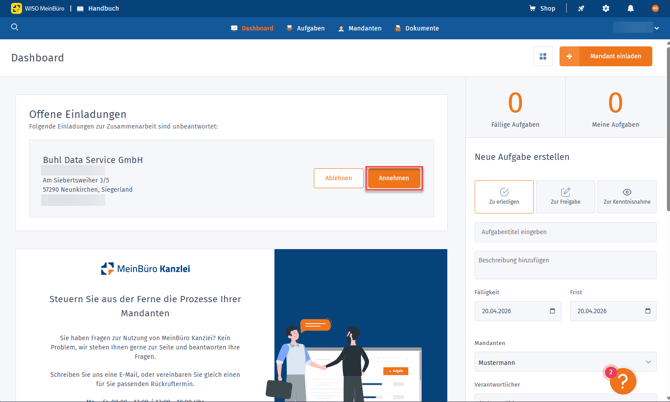Image resolution: width=670 pixels, height=402 pixels.
Task: Click the WISO MeinBüro logo icon
Action: [16, 8]
